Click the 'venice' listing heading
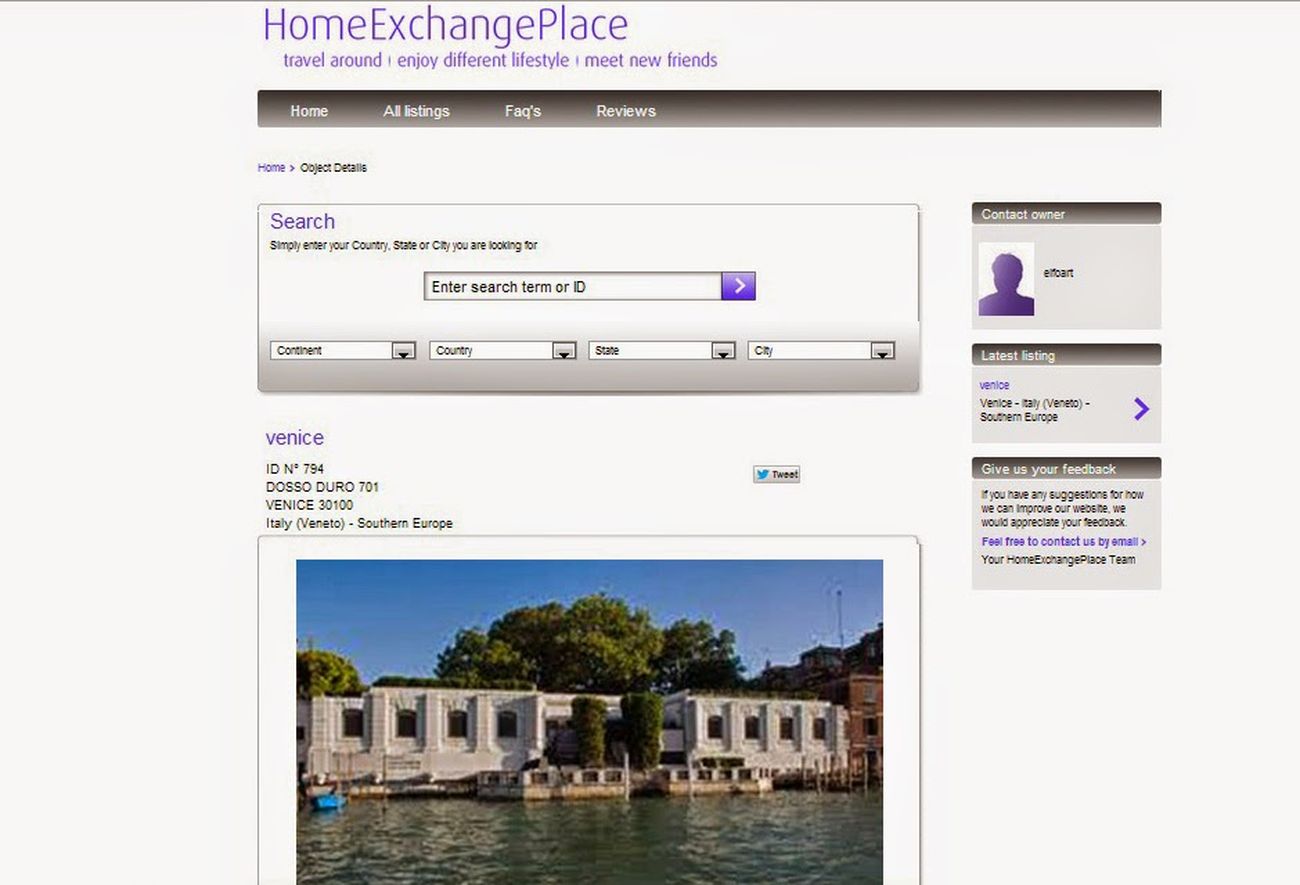Image resolution: width=1300 pixels, height=885 pixels. tap(295, 437)
